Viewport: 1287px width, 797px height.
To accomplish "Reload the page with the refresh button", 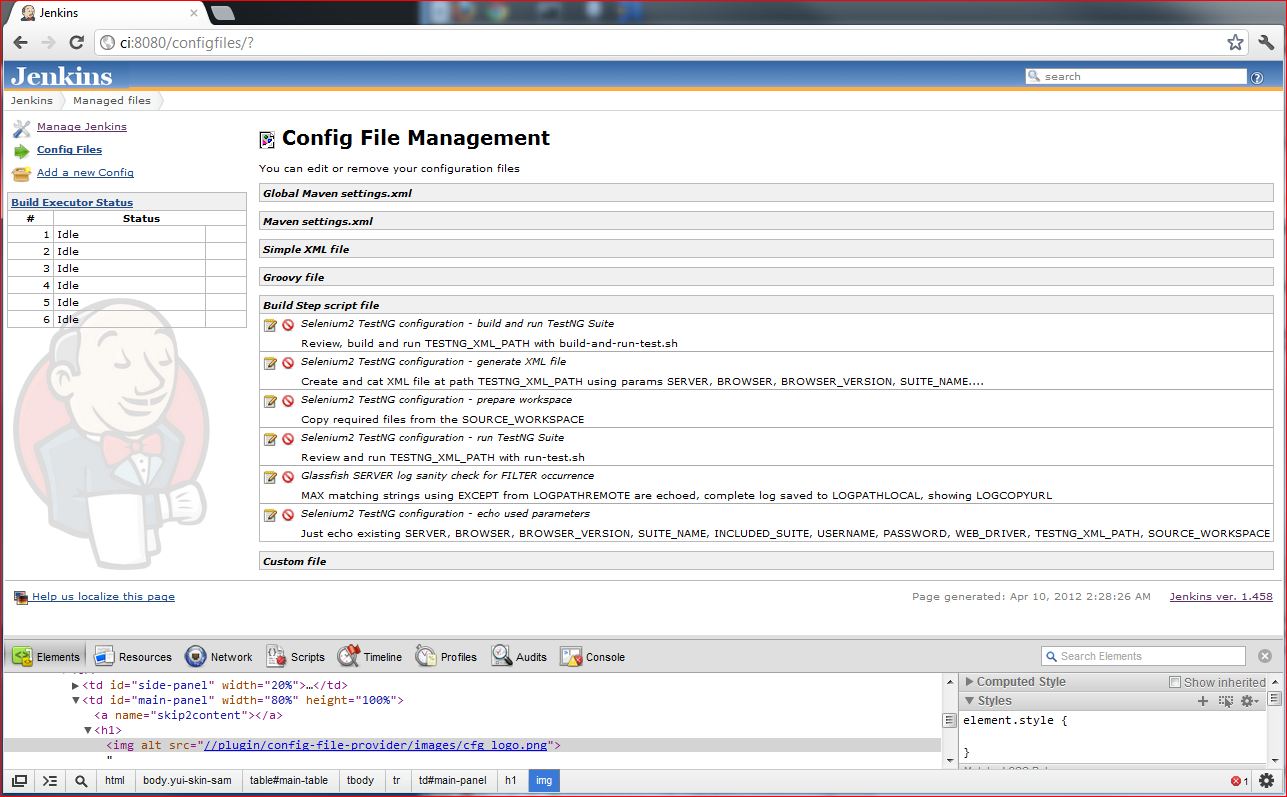I will (x=76, y=42).
